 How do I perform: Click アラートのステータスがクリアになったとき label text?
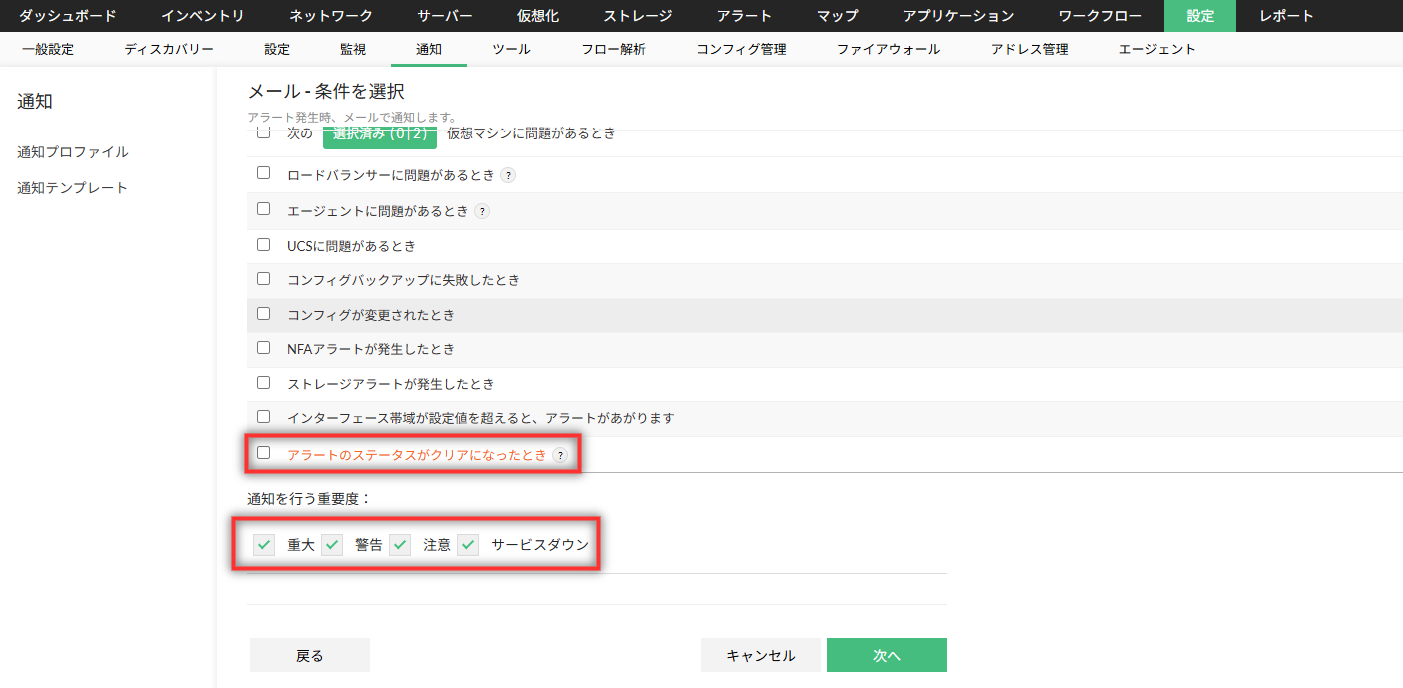[417, 455]
